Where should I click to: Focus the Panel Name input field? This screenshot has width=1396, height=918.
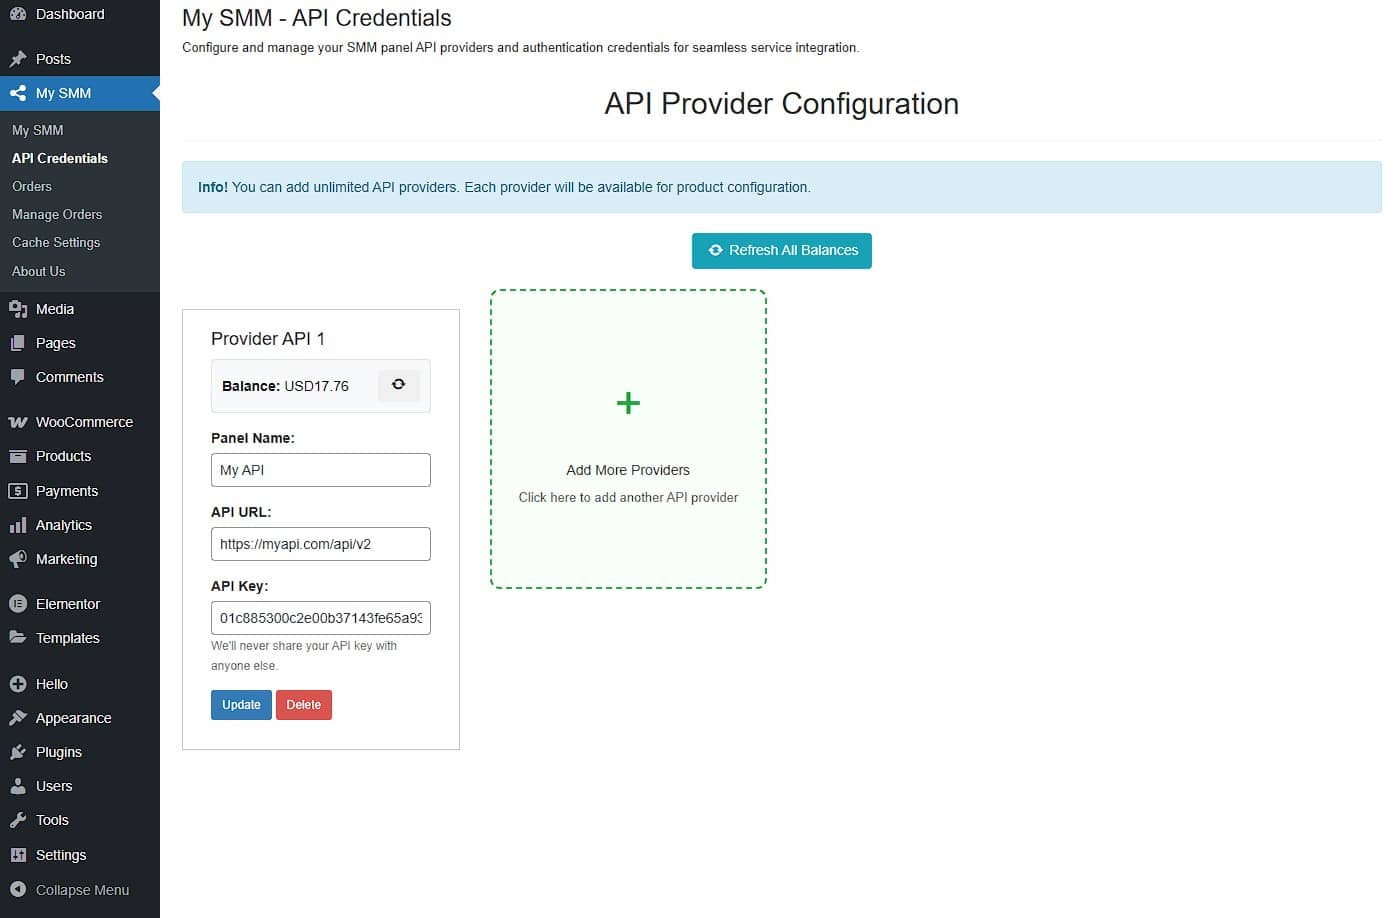point(320,470)
